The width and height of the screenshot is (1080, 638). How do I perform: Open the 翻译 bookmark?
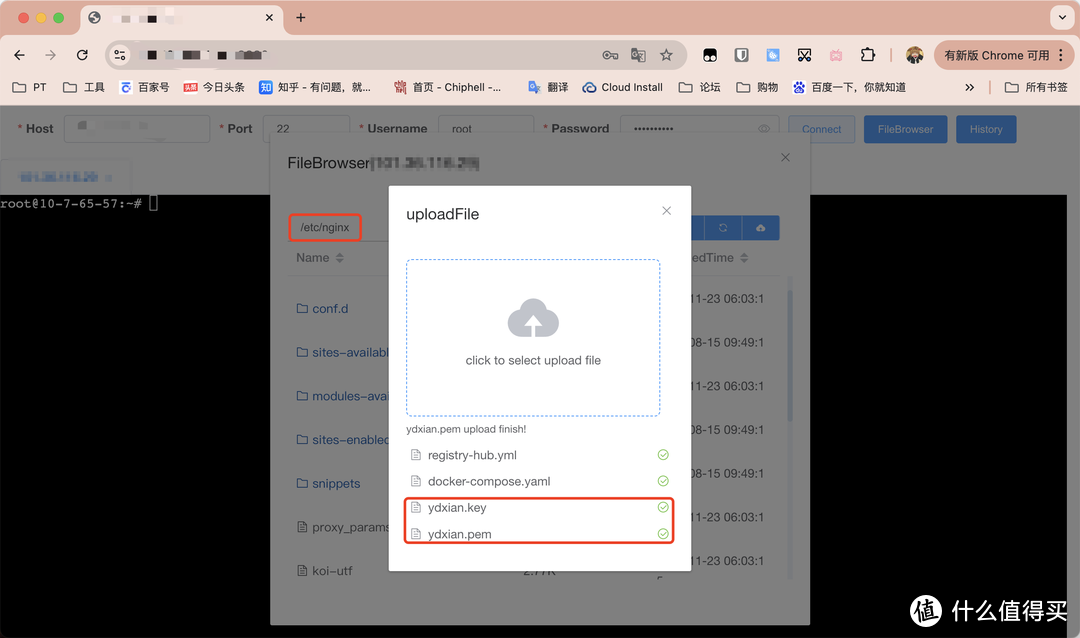(548, 88)
